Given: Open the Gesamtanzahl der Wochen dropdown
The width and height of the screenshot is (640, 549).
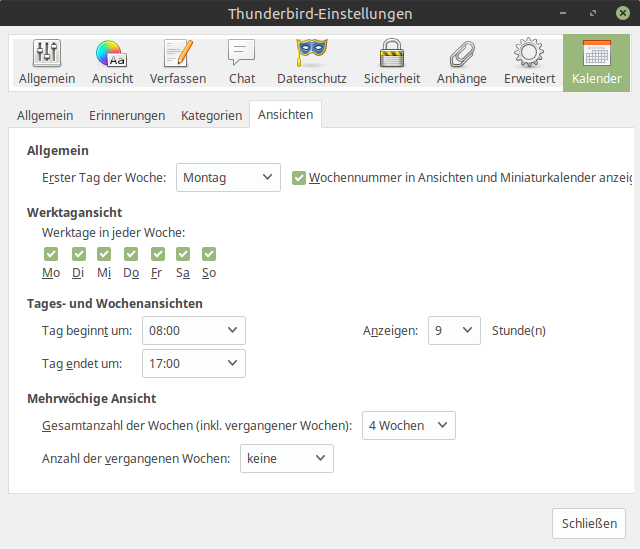Looking at the screenshot, I should point(409,425).
